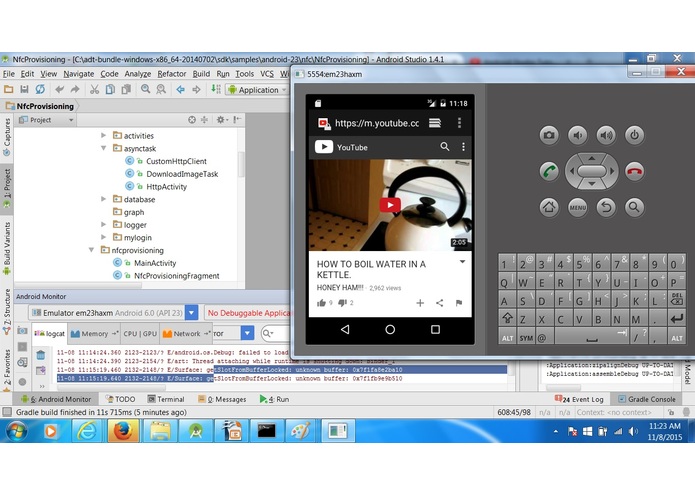Open Gradle Console panel

(x=647, y=399)
